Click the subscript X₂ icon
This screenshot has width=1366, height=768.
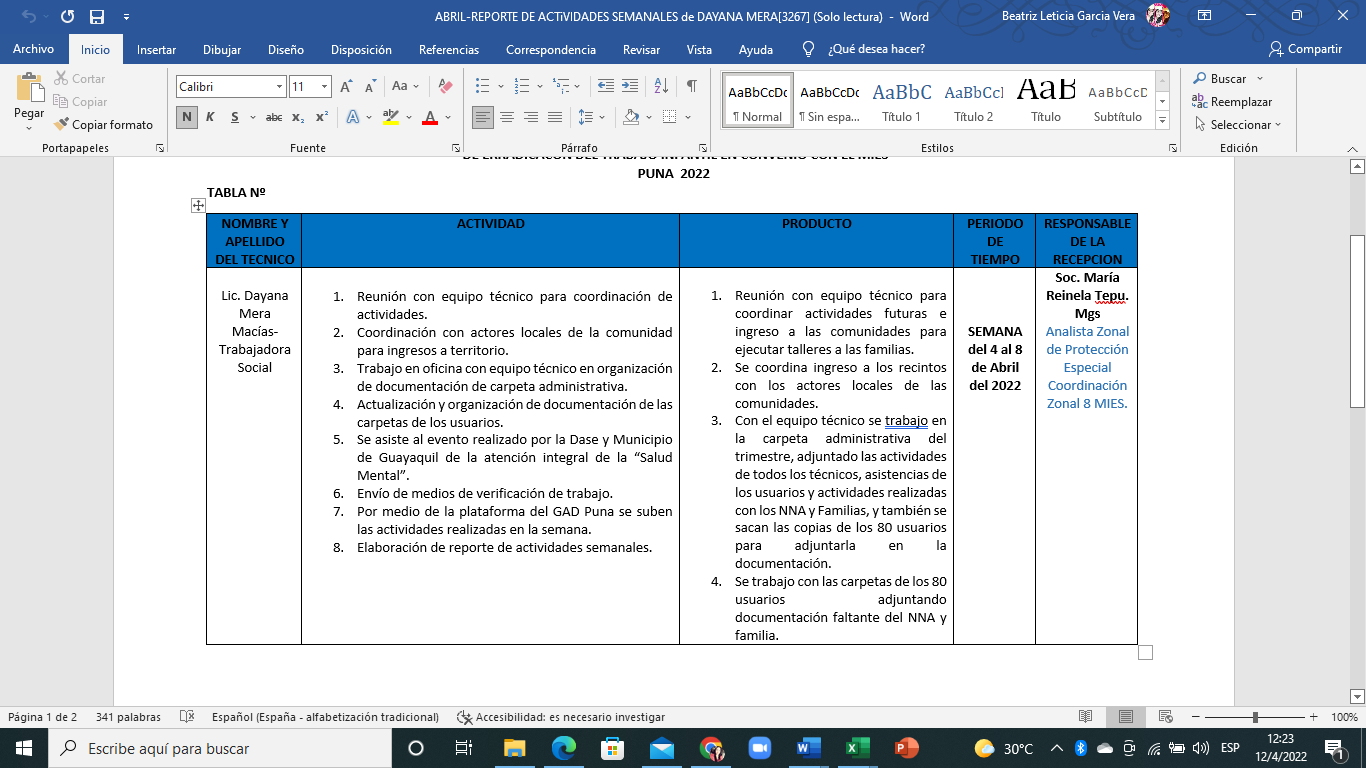[x=298, y=117]
